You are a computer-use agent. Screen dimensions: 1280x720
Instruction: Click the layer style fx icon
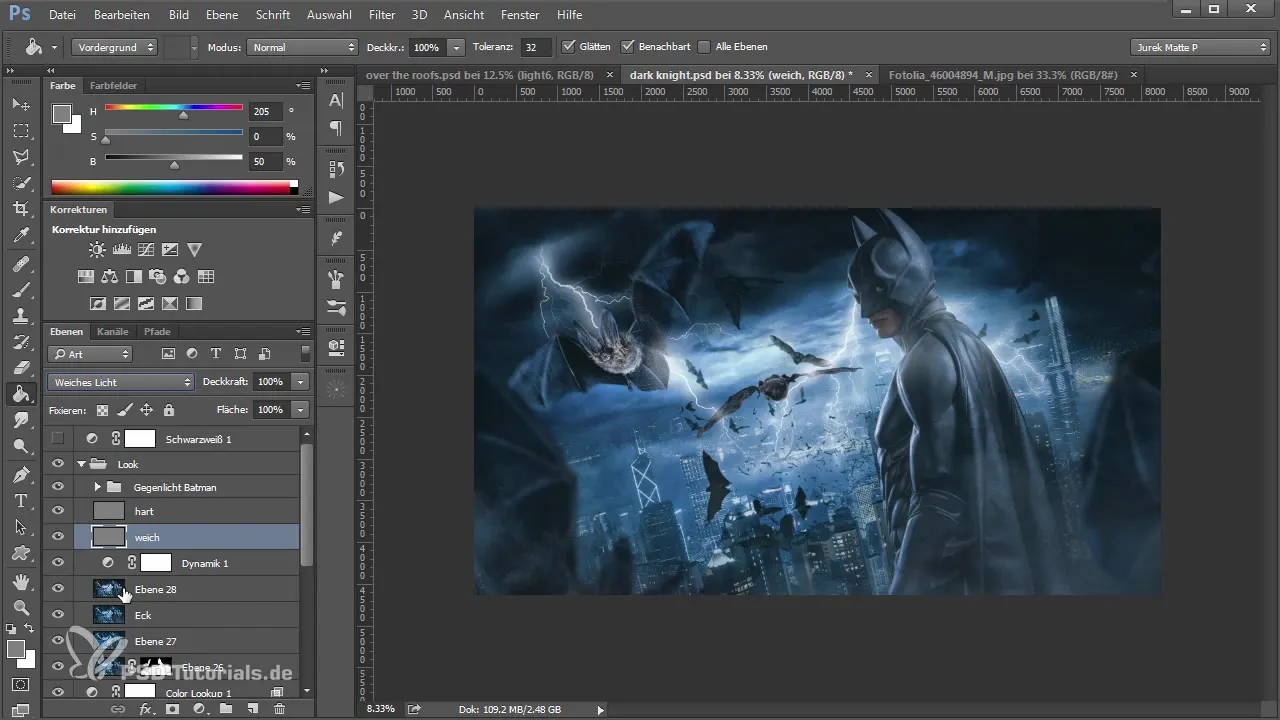[x=146, y=708]
